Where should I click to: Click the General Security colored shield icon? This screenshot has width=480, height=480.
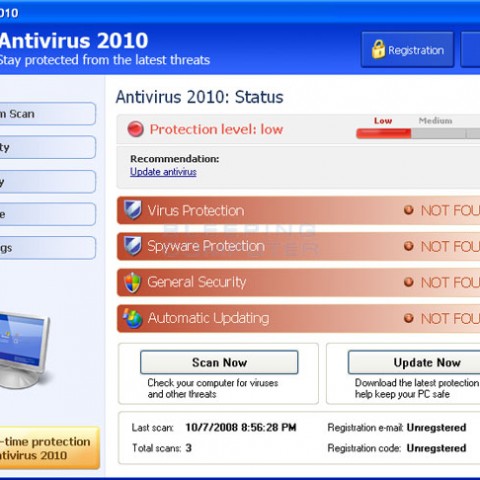133,282
